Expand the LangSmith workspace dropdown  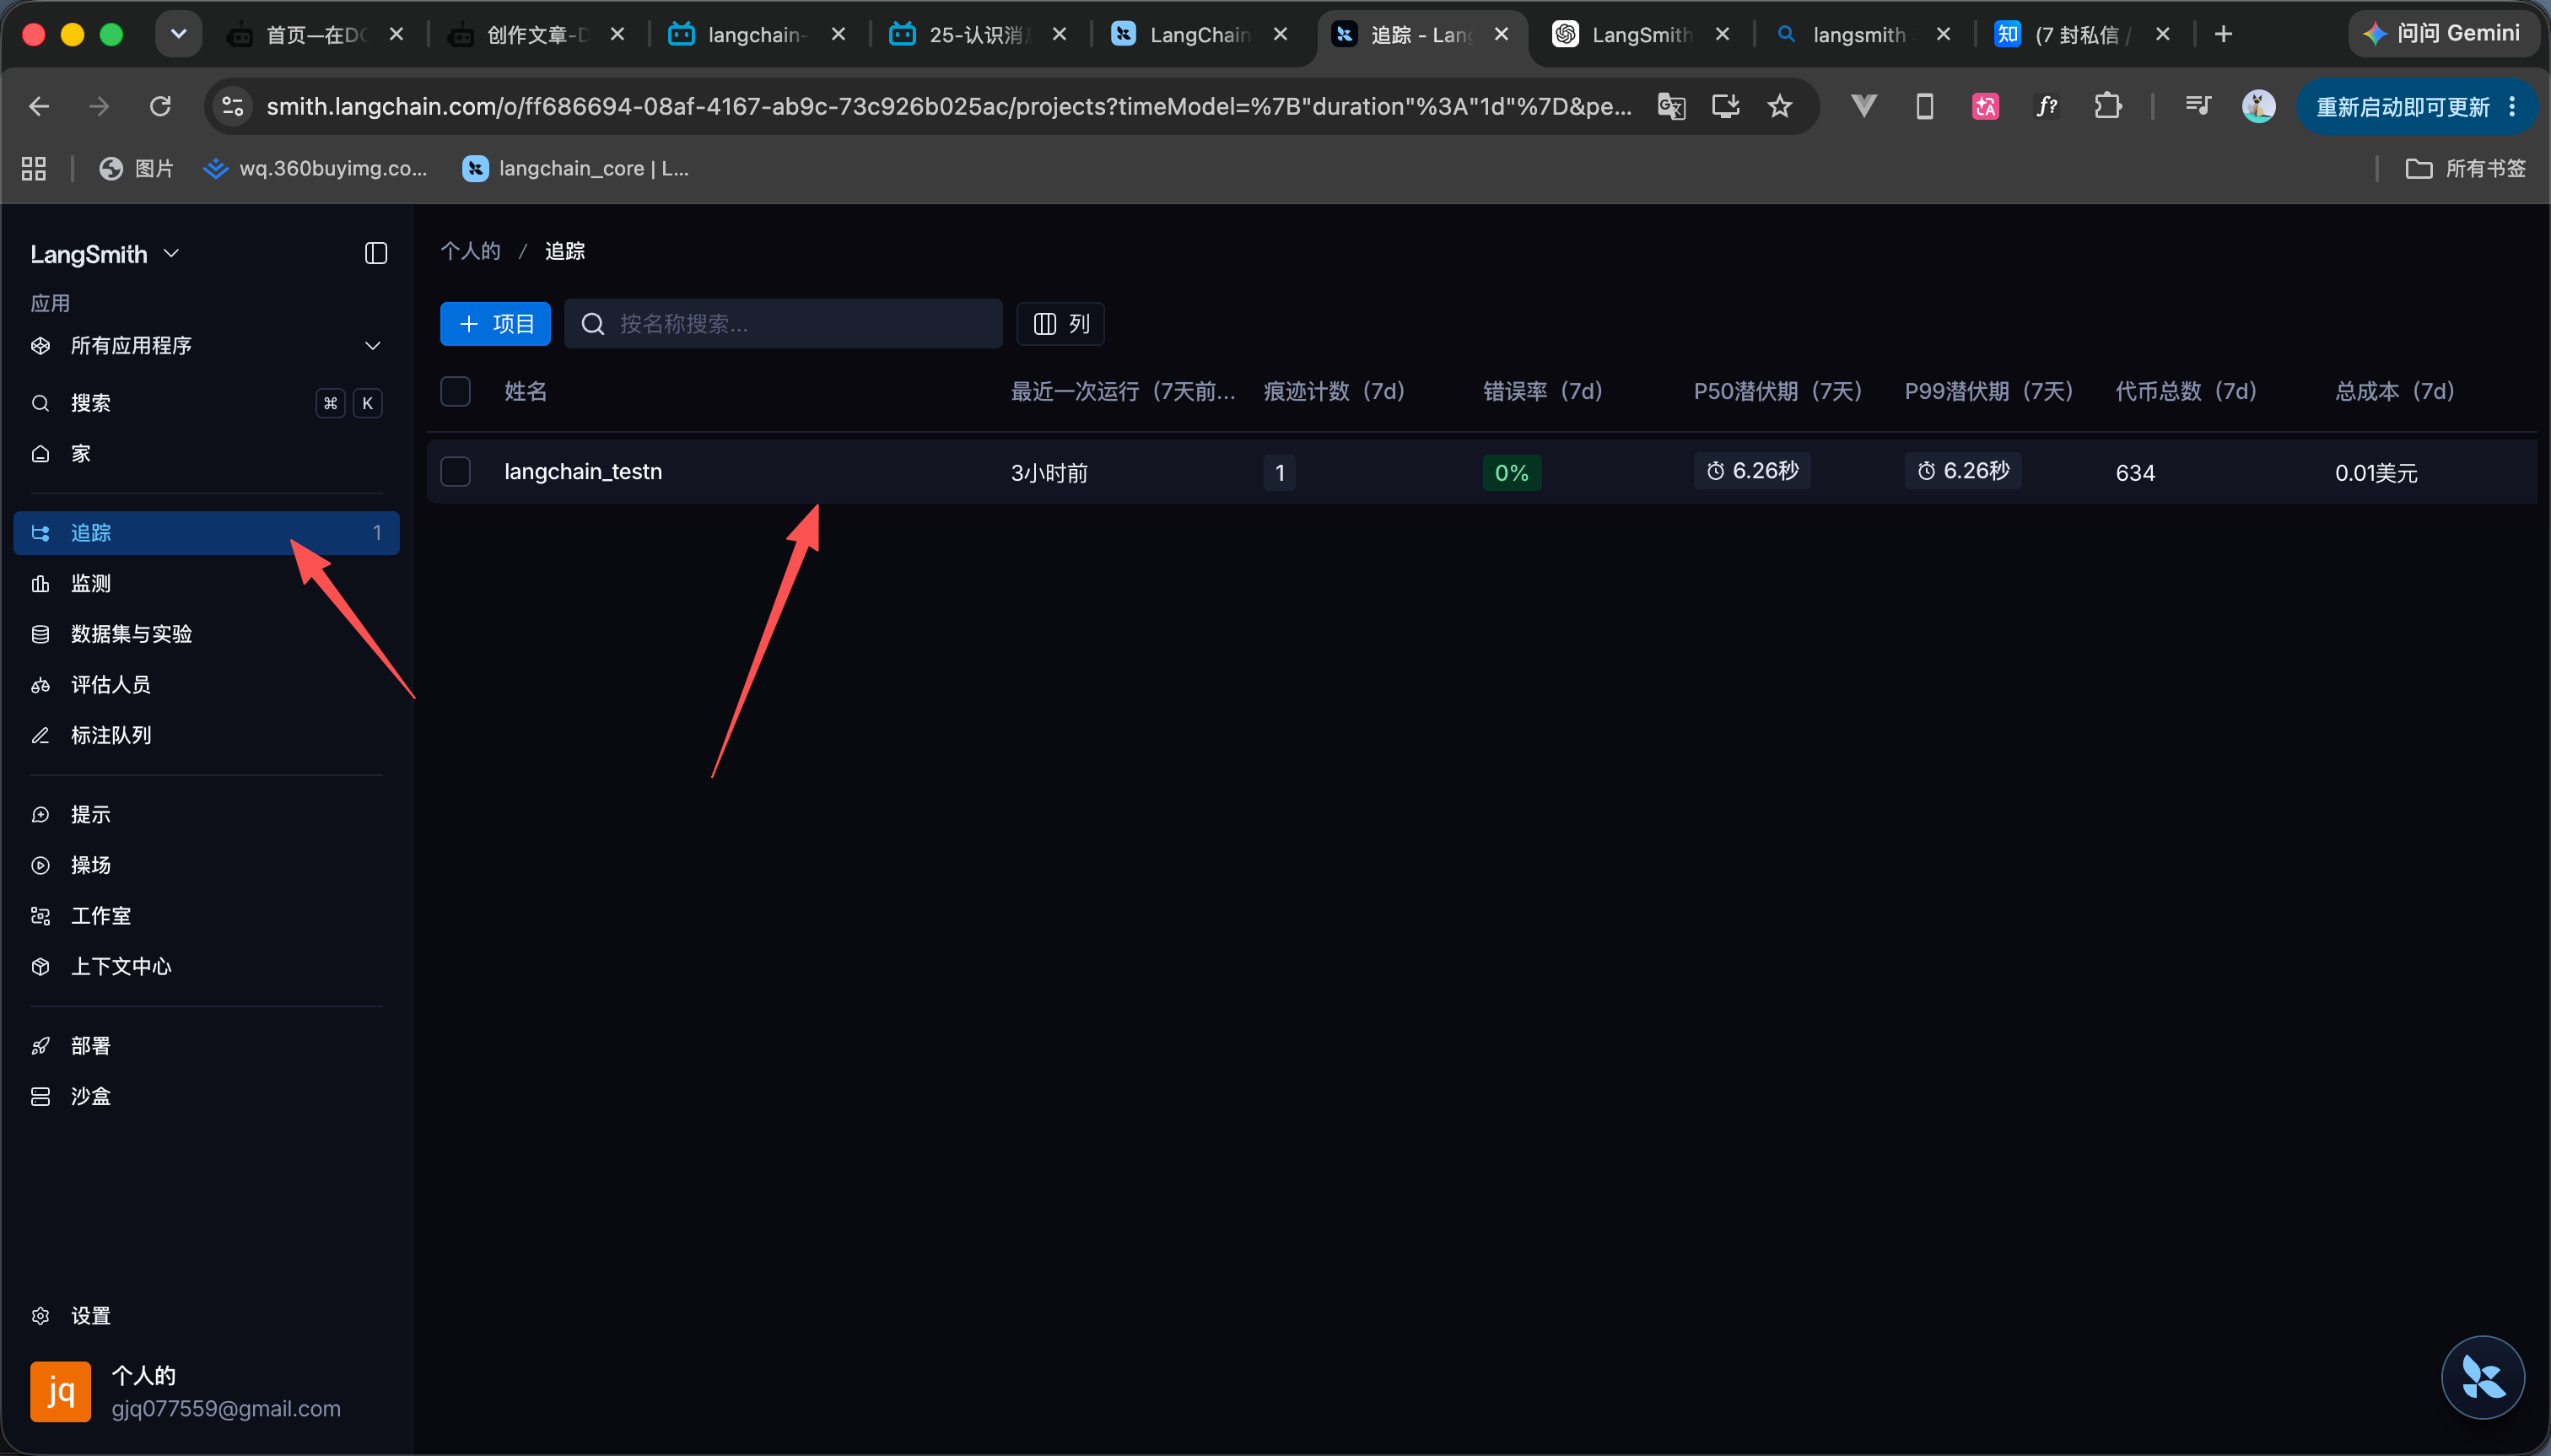click(x=105, y=254)
